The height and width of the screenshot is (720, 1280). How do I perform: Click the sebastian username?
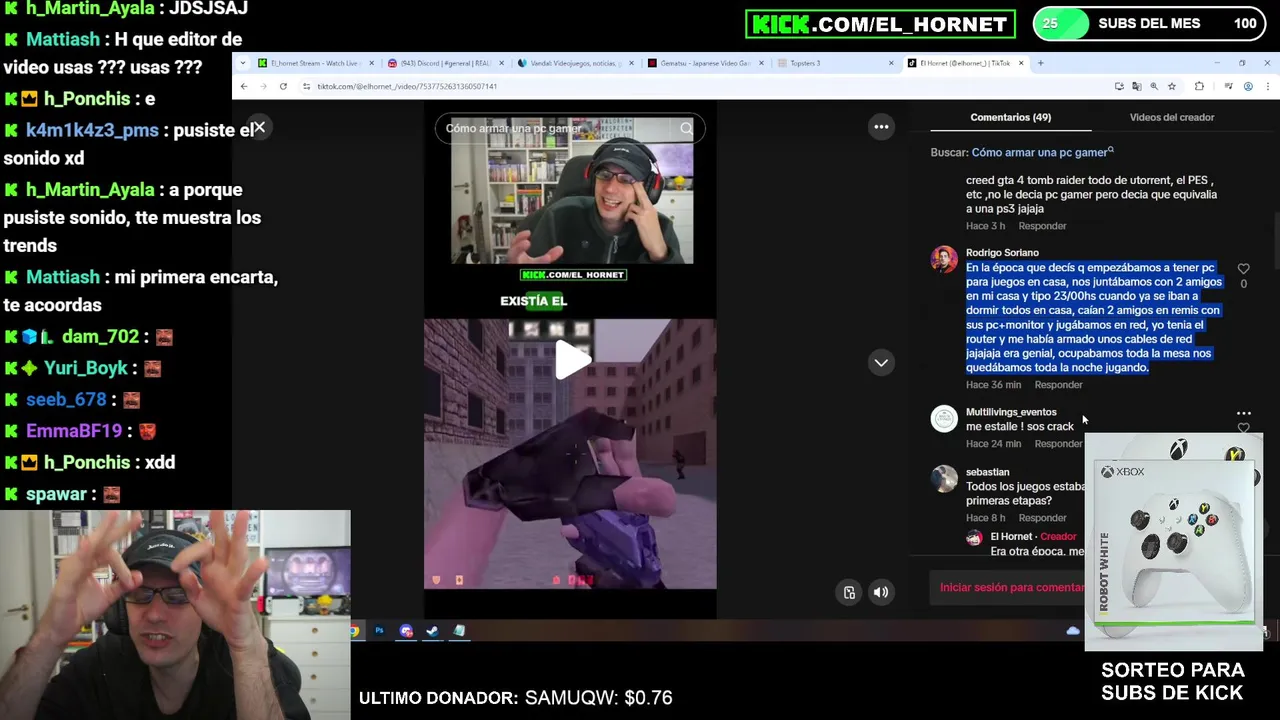tap(987, 472)
